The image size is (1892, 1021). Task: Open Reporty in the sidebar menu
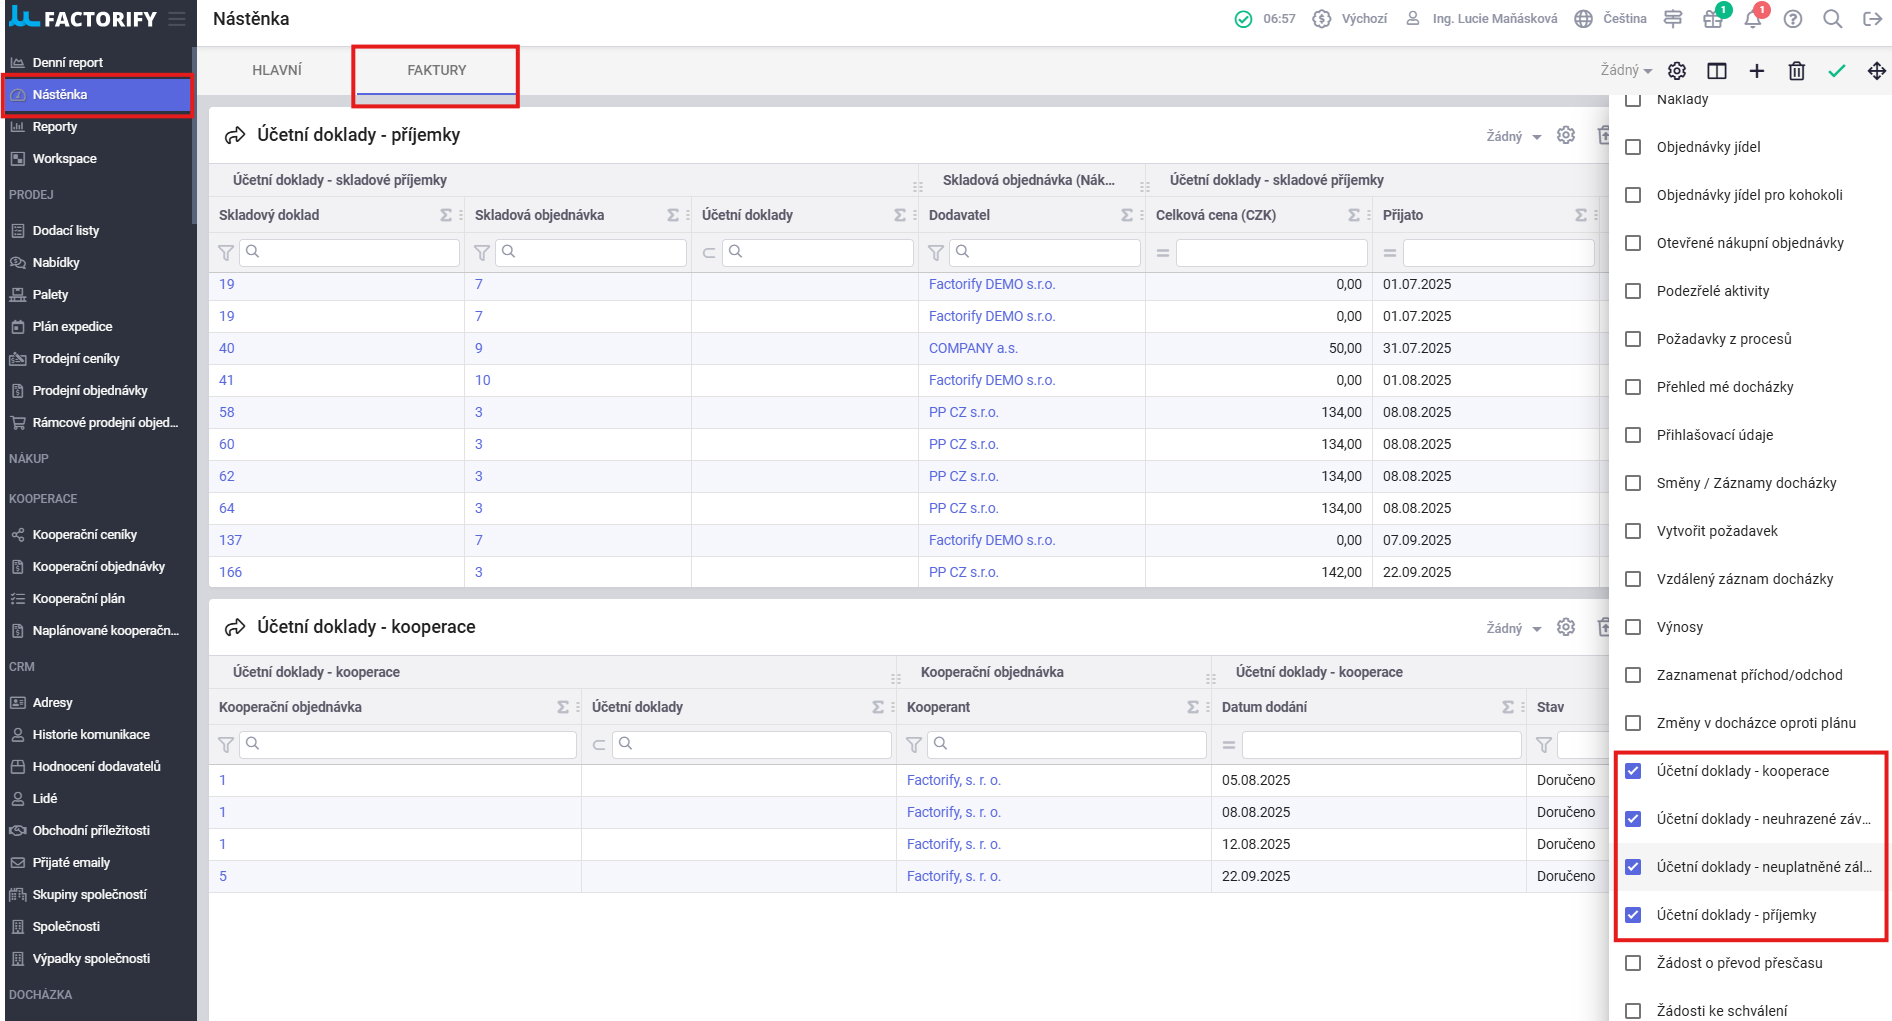point(55,127)
